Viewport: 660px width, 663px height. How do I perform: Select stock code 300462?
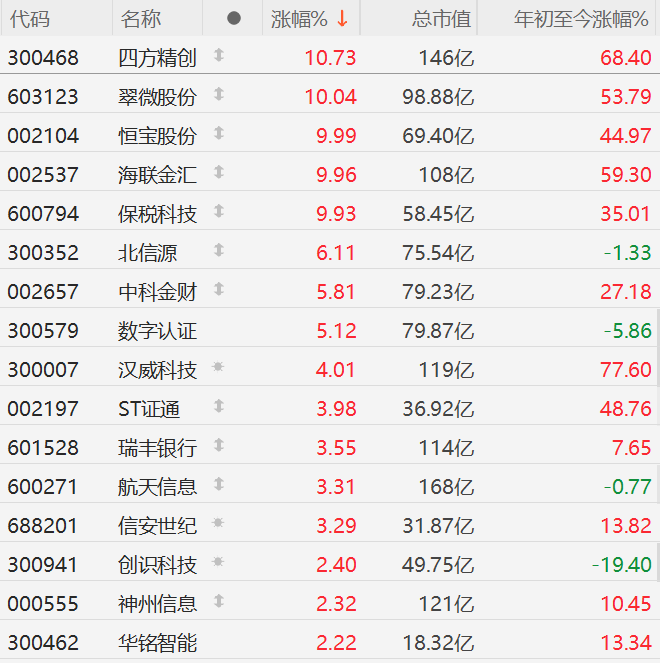point(43,643)
